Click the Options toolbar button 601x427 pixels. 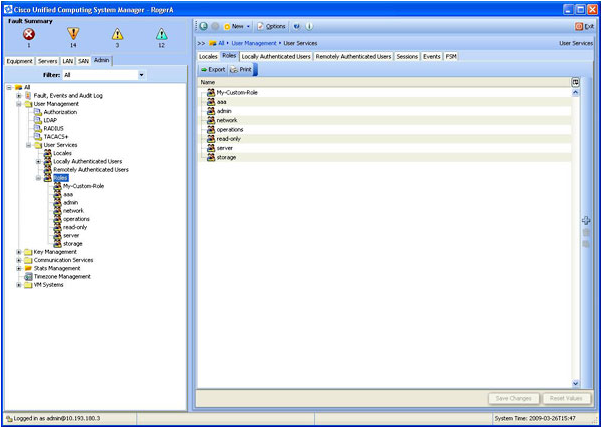[x=271, y=26]
